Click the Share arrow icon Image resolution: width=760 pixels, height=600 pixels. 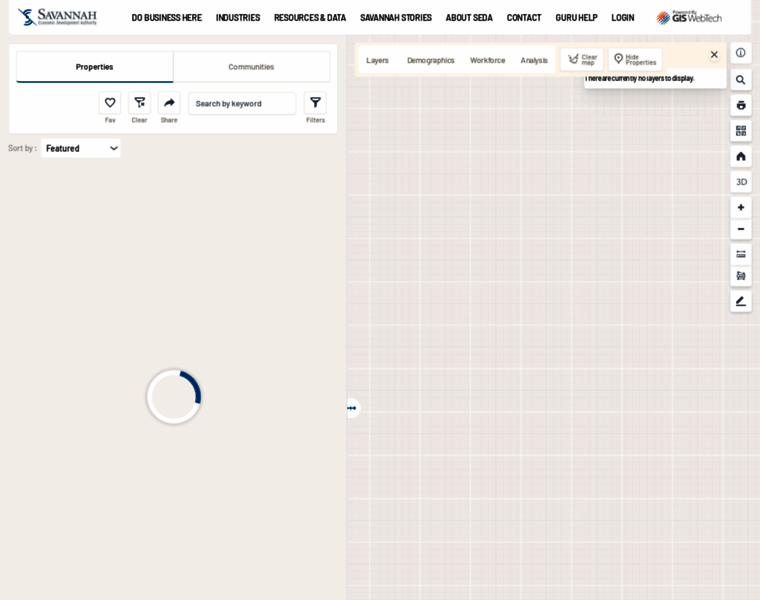[169, 103]
